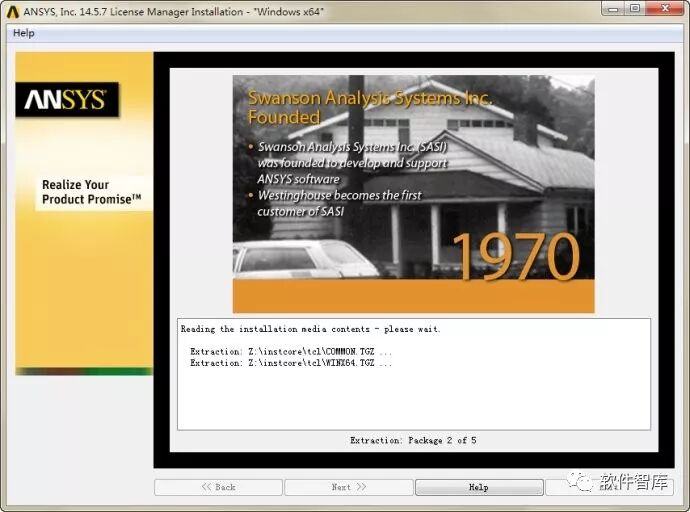690x512 pixels.
Task: Close the License Manager Installation window
Action: tap(665, 8)
